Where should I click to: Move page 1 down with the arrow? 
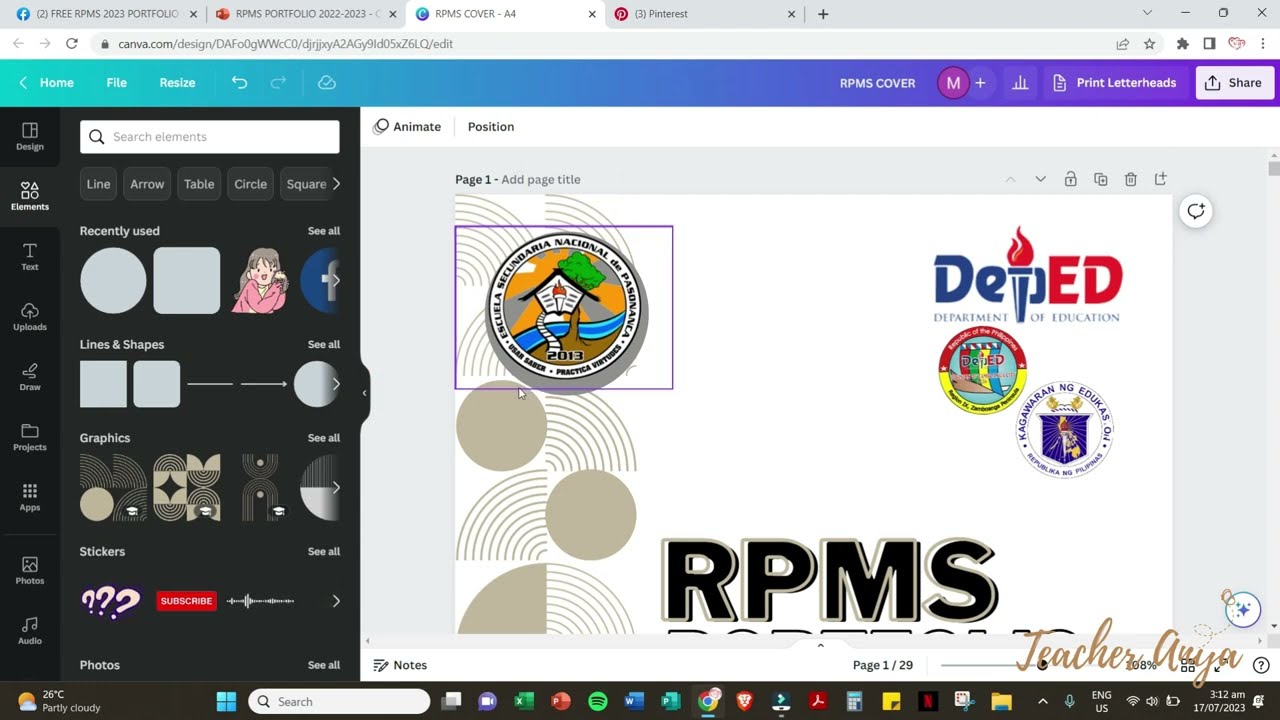(x=1040, y=179)
